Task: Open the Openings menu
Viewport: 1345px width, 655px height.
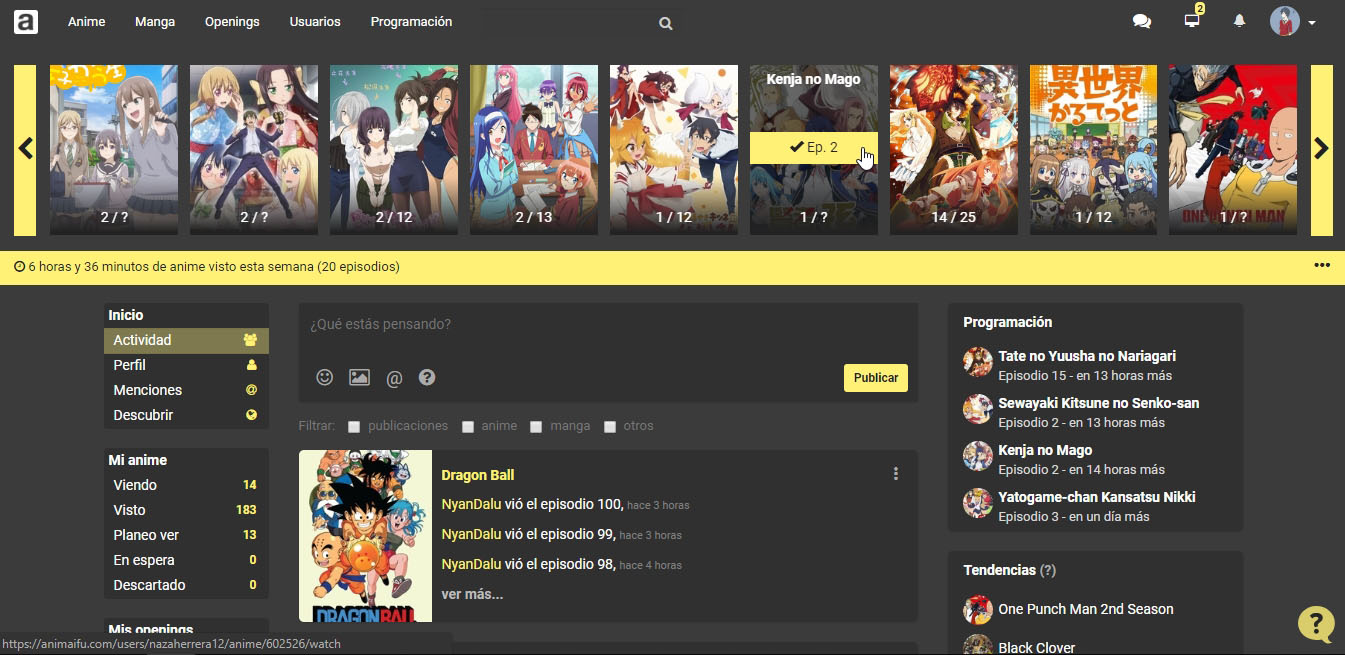Action: click(232, 21)
